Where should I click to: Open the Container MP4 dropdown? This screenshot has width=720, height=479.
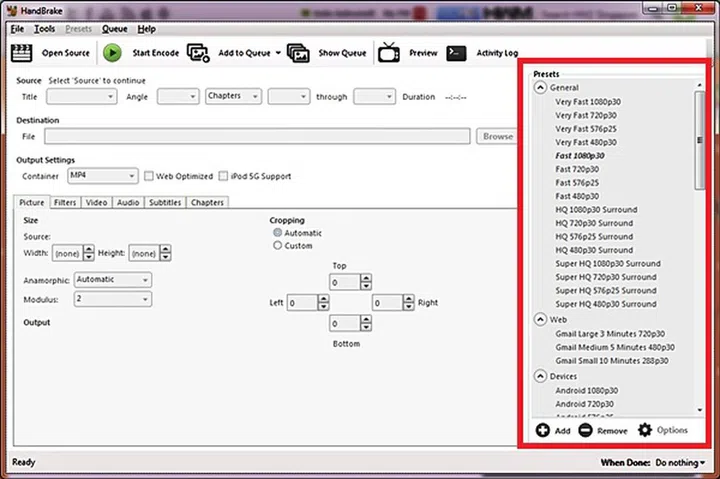pos(103,175)
